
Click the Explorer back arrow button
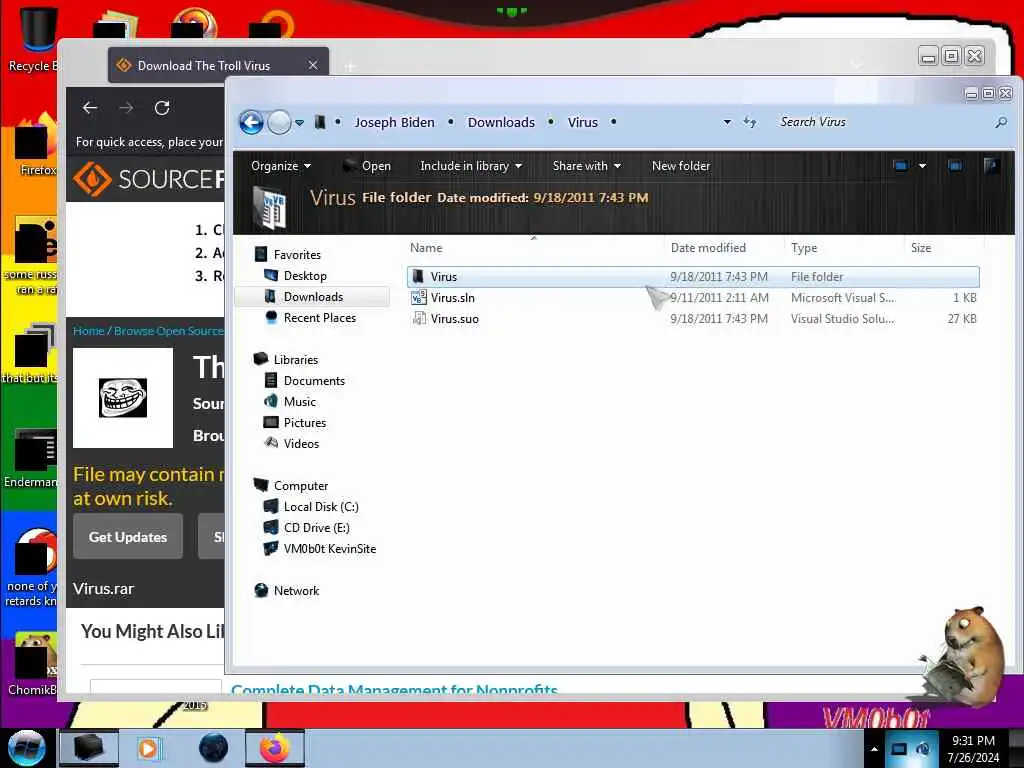tap(251, 122)
